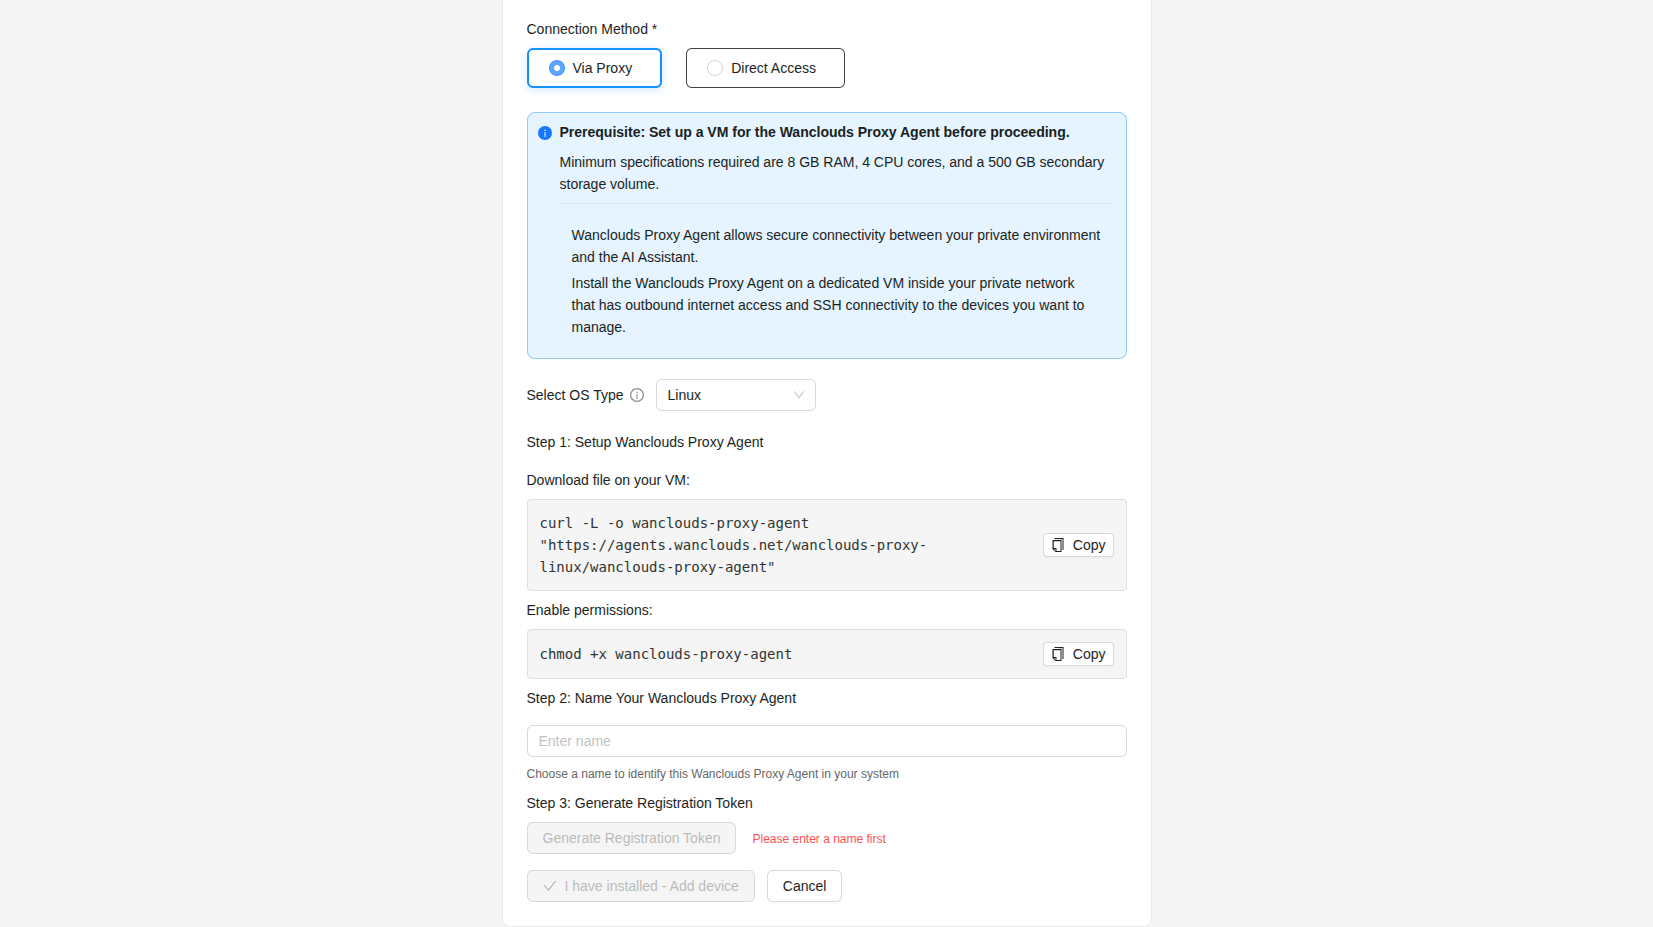Click the blue prerequisite info icon
Screen dimensions: 1653x927
click(545, 133)
